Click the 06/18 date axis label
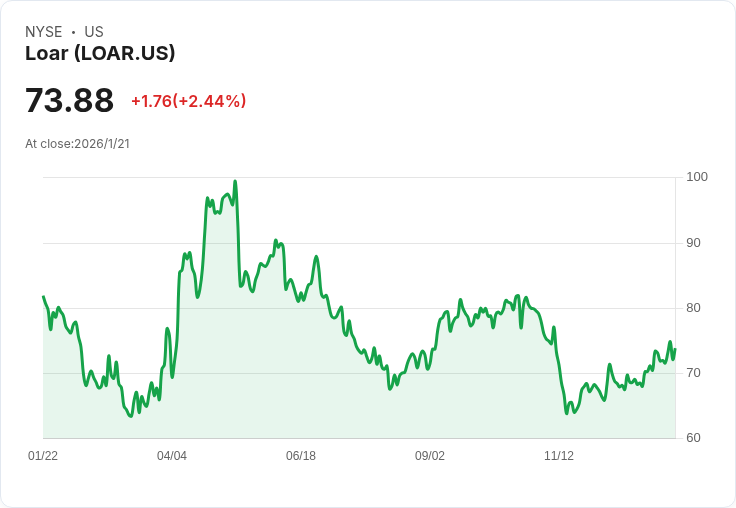This screenshot has width=736, height=508. tap(301, 456)
